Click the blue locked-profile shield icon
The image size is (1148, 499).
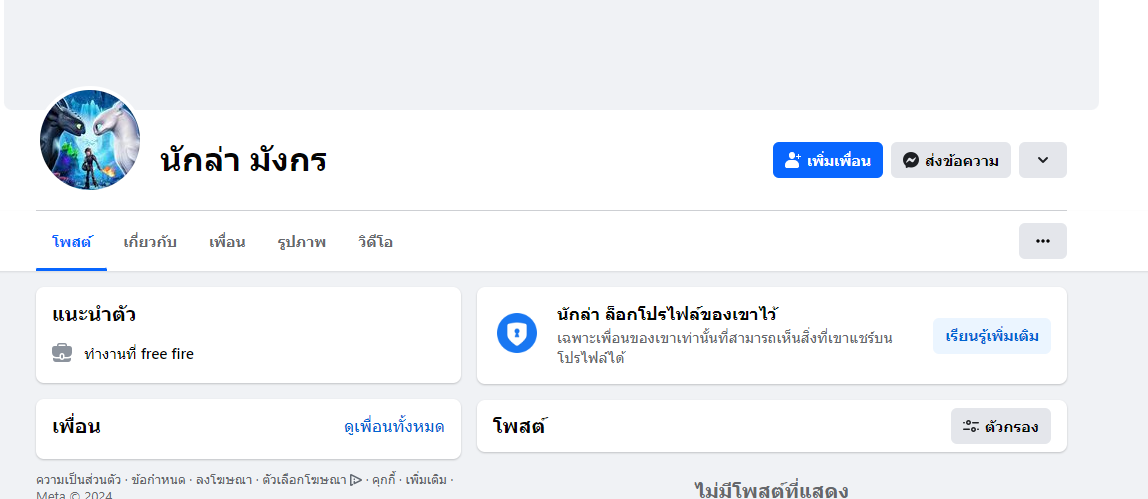517,333
